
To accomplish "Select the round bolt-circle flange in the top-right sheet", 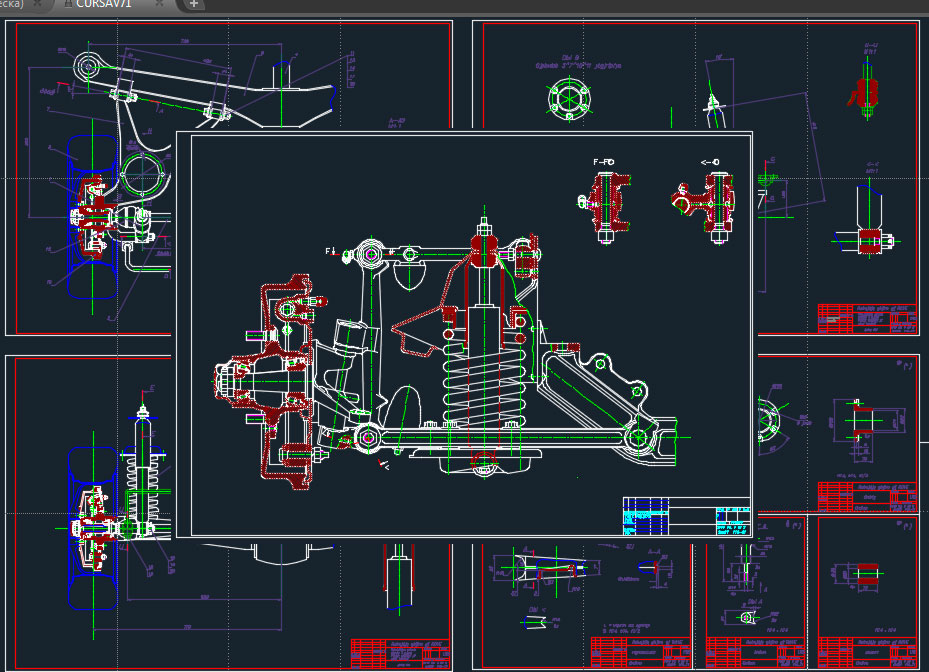I will pos(569,98).
